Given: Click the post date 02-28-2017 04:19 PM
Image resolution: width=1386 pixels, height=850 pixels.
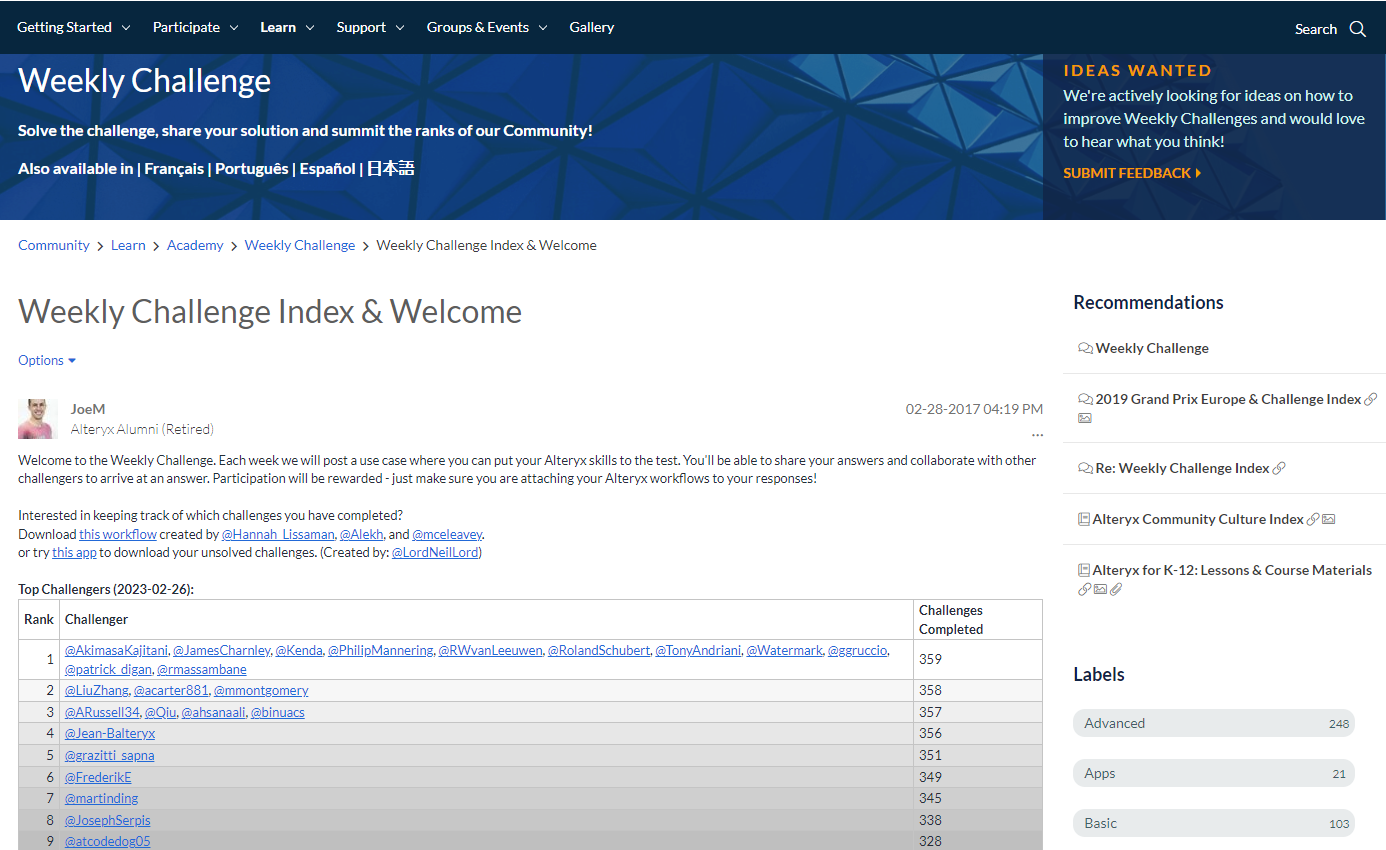Looking at the screenshot, I should coord(974,409).
